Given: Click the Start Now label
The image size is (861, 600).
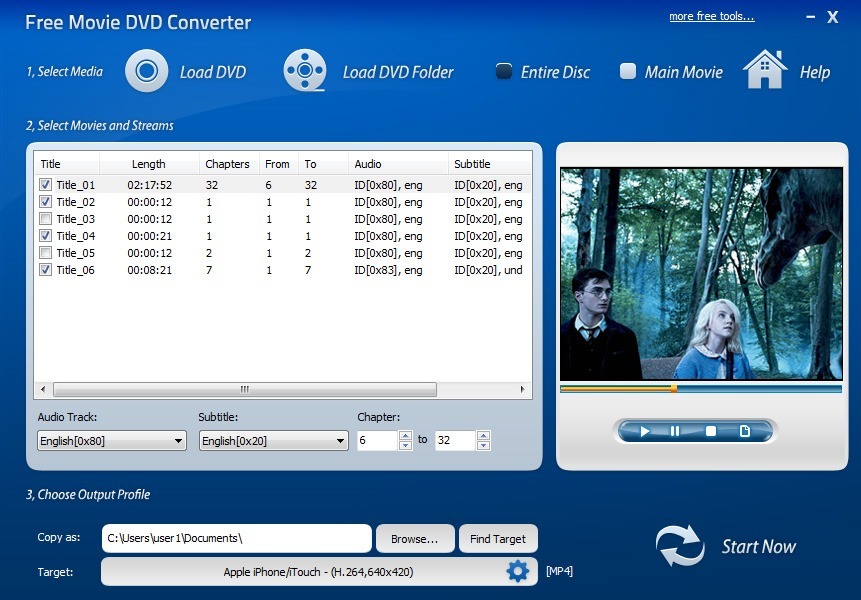Looking at the screenshot, I should pos(758,546).
